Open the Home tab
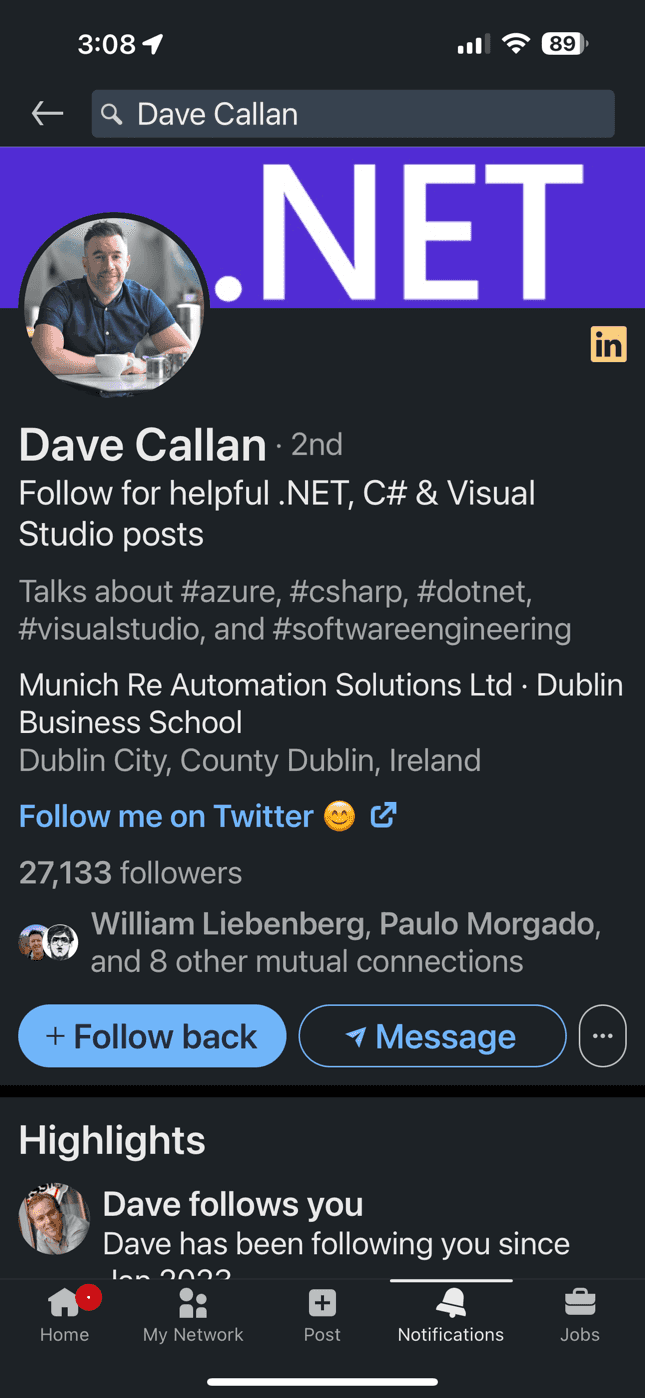Viewport: 645px width, 1398px height. tap(64, 1314)
